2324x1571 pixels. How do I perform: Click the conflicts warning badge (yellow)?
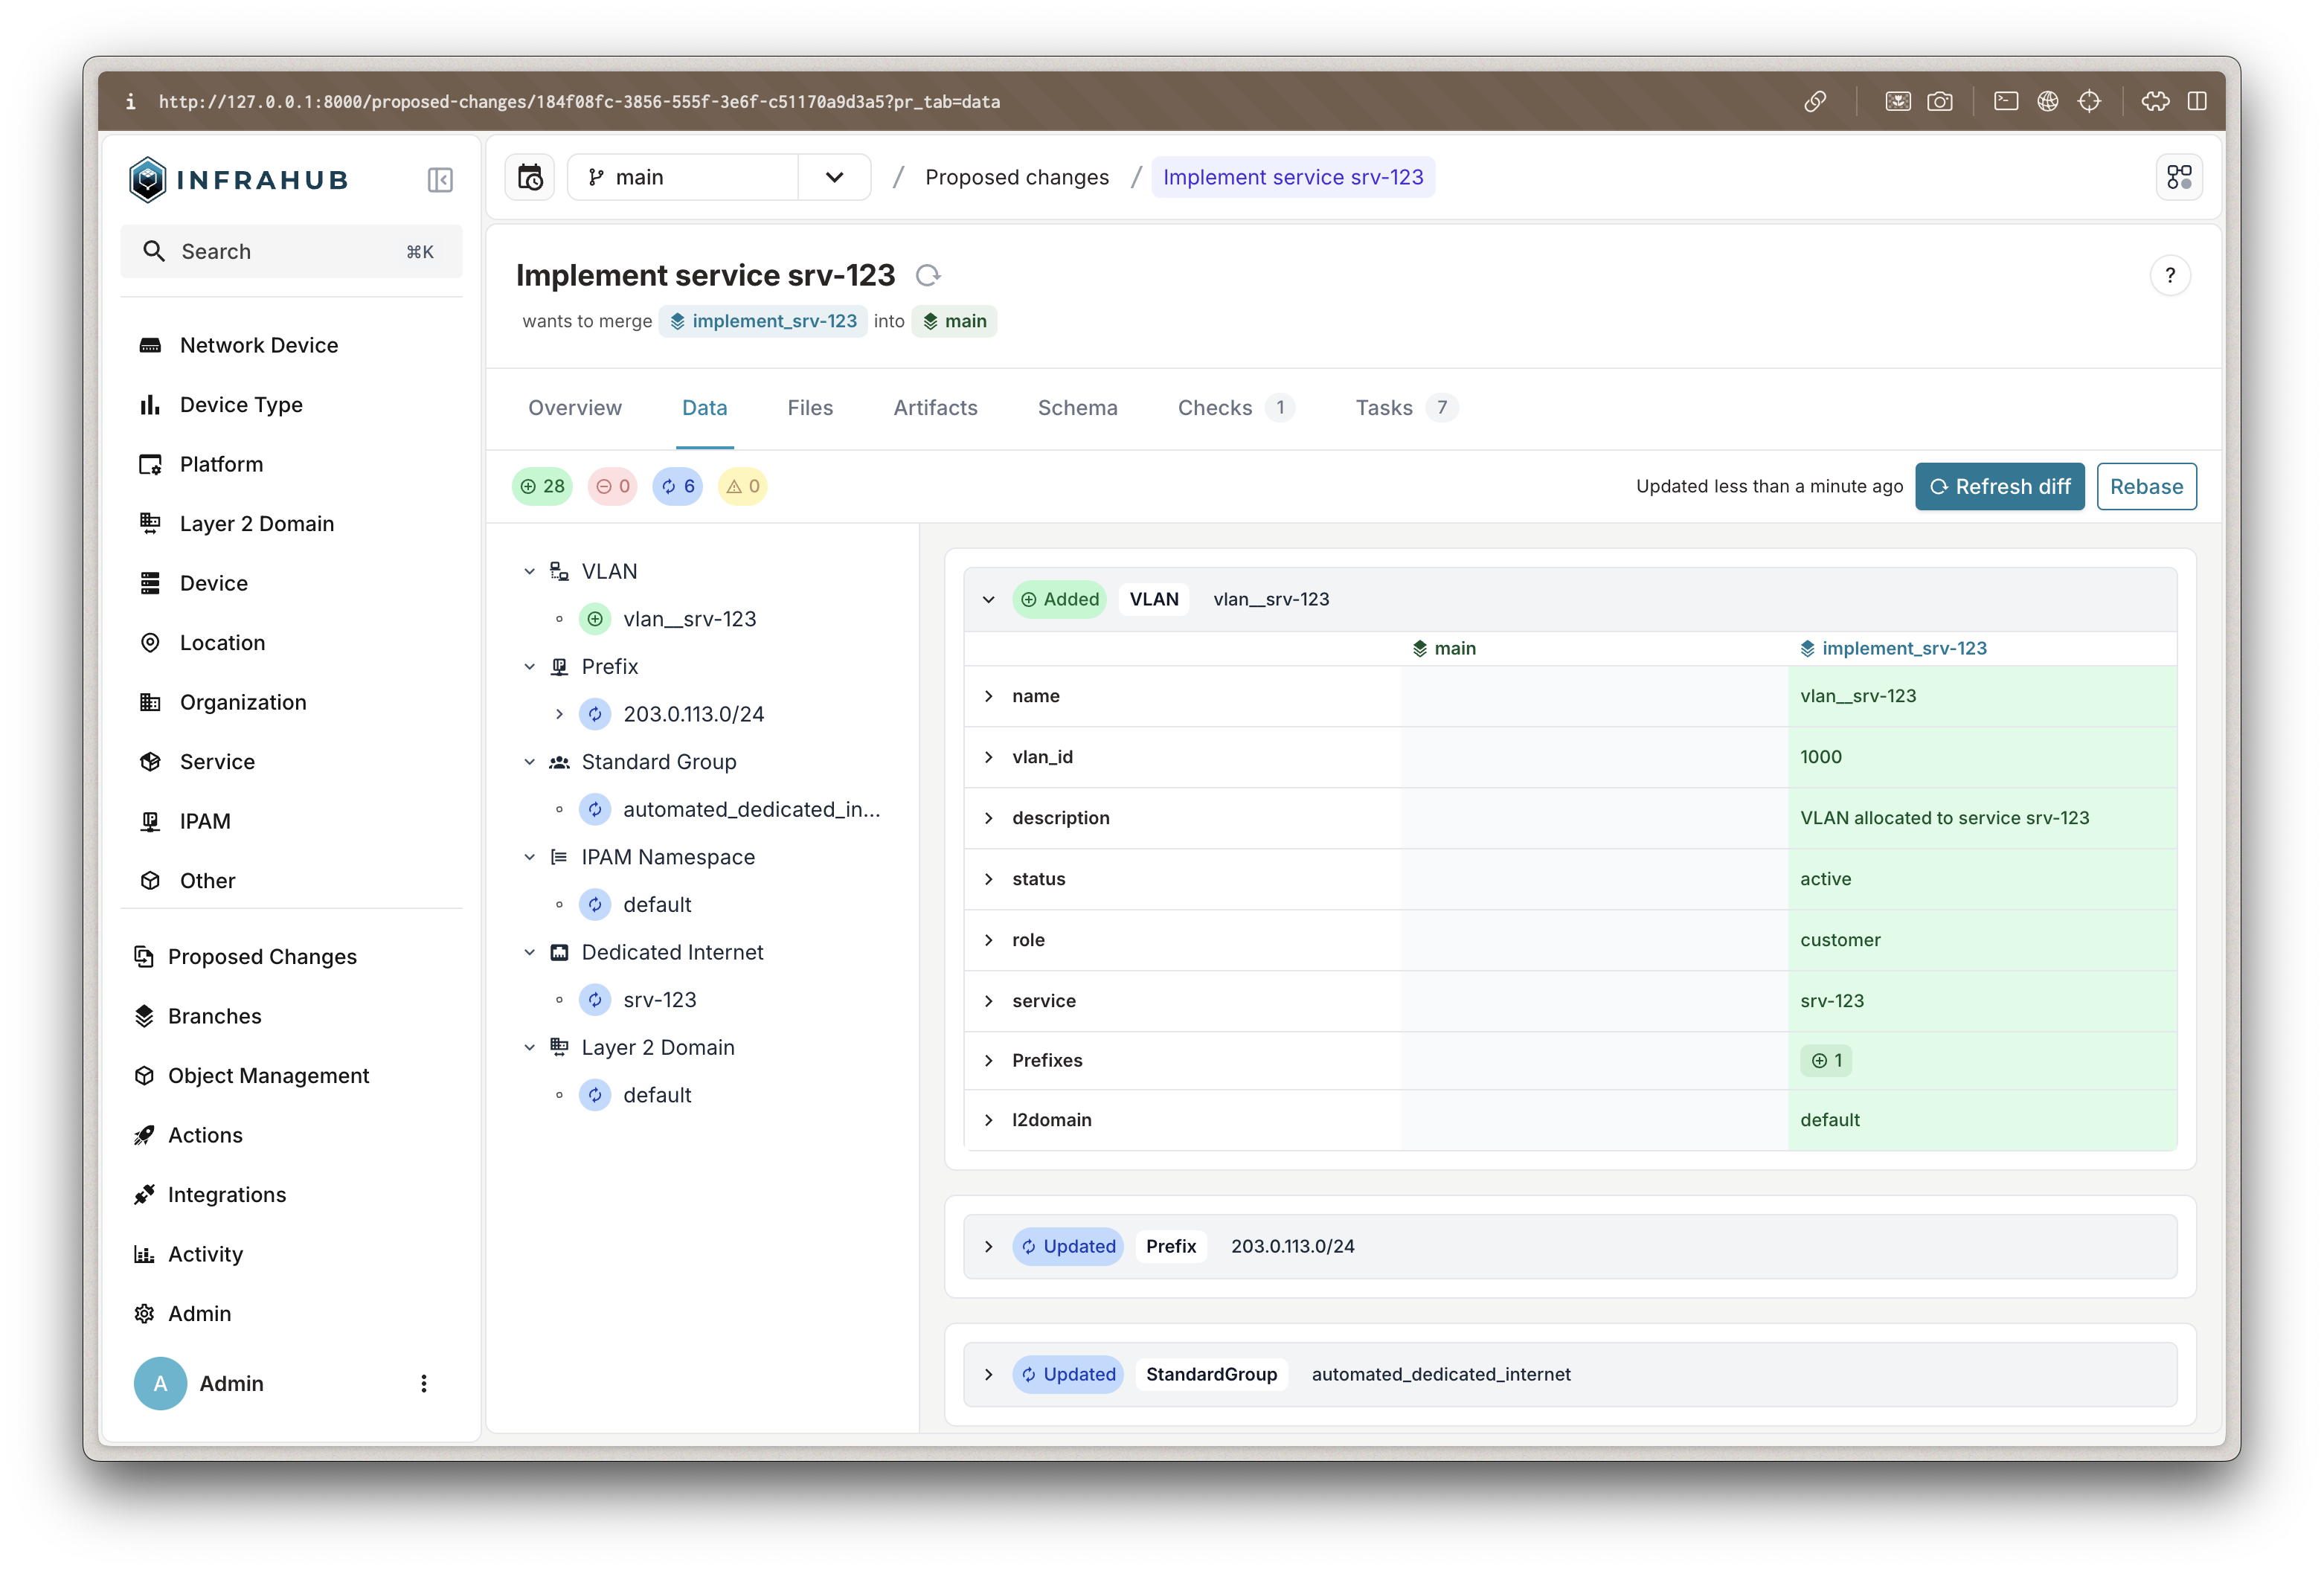tap(742, 486)
